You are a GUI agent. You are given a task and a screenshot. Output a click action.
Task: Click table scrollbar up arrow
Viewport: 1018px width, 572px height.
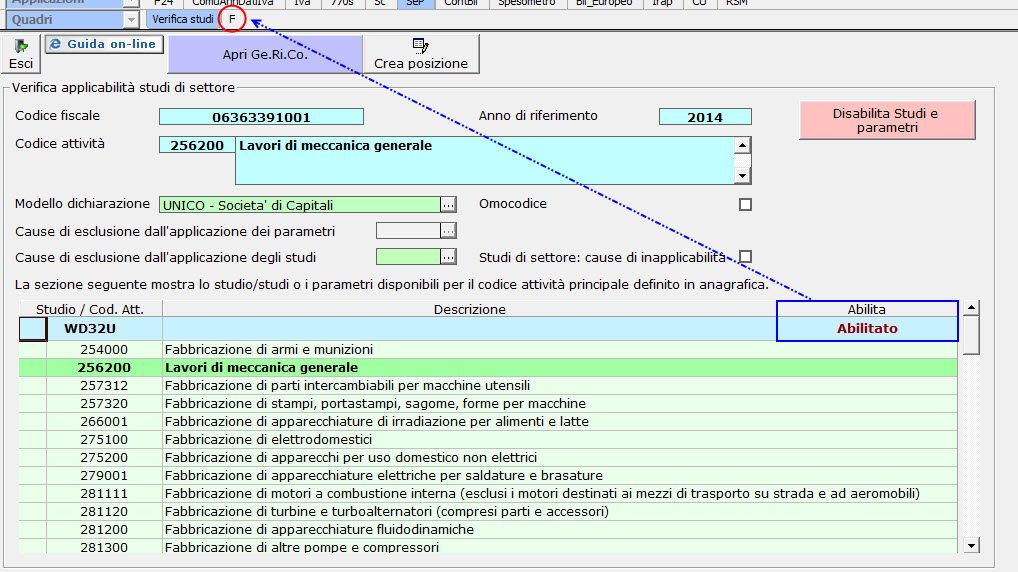pyautogui.click(x=971, y=308)
